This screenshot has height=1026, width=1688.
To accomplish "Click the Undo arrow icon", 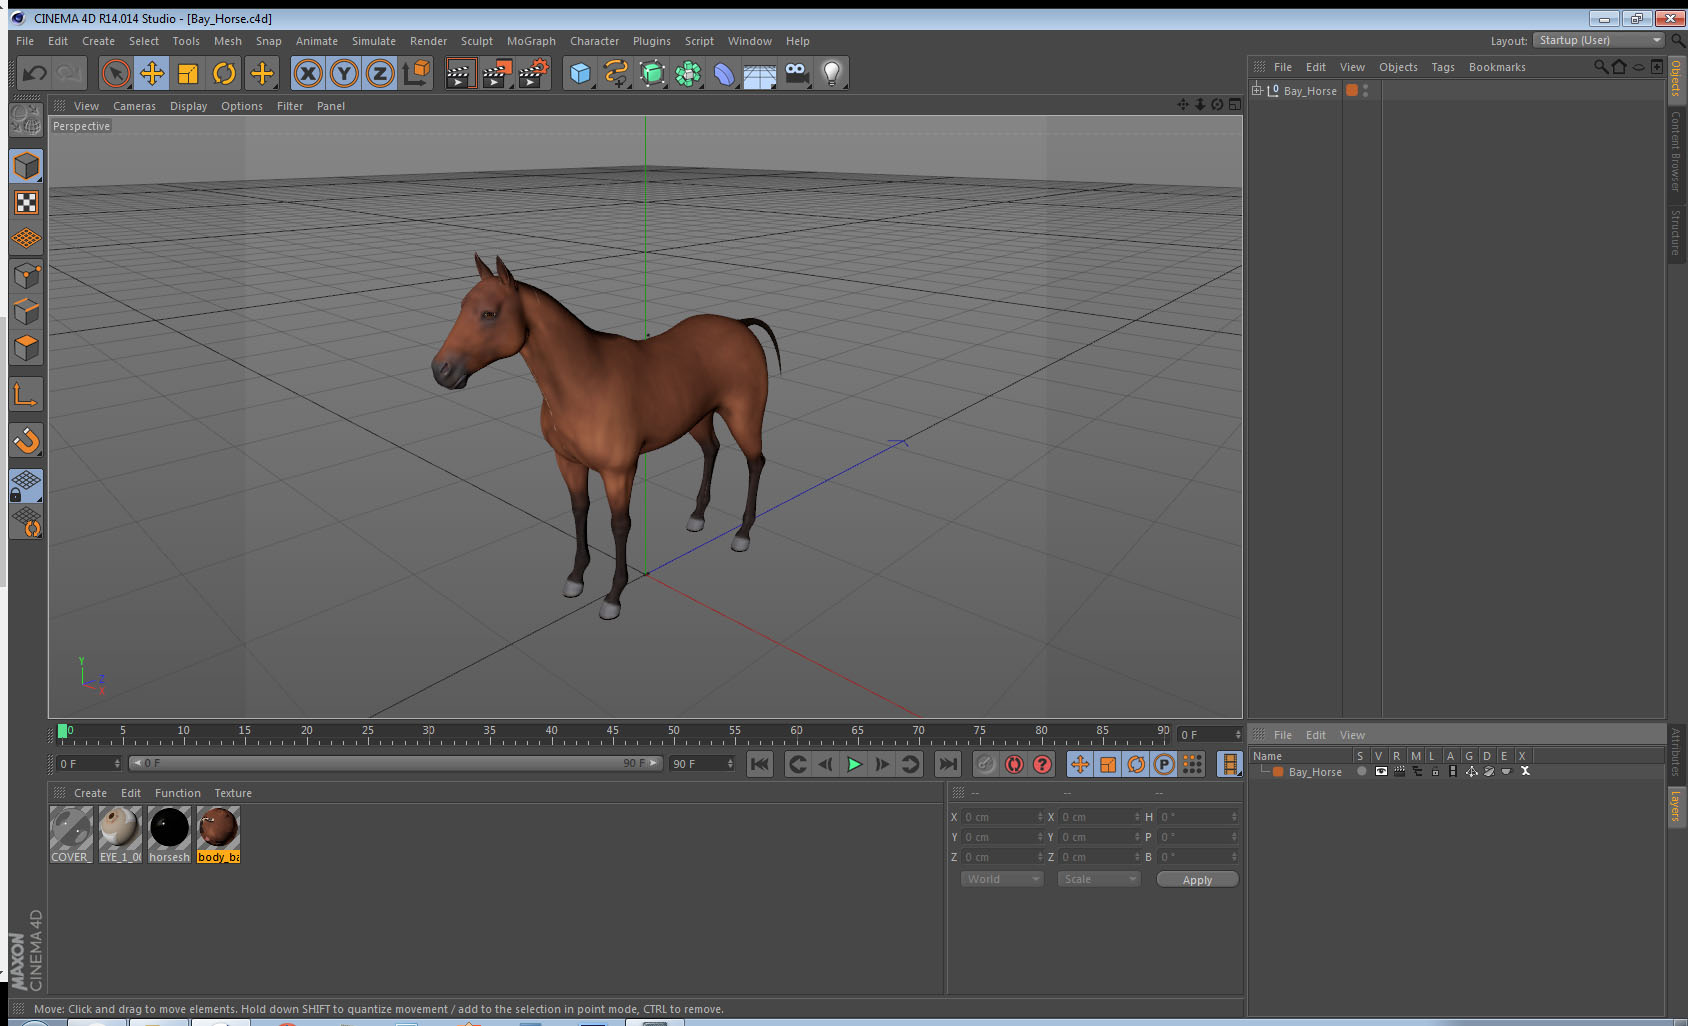I will pyautogui.click(x=35, y=73).
